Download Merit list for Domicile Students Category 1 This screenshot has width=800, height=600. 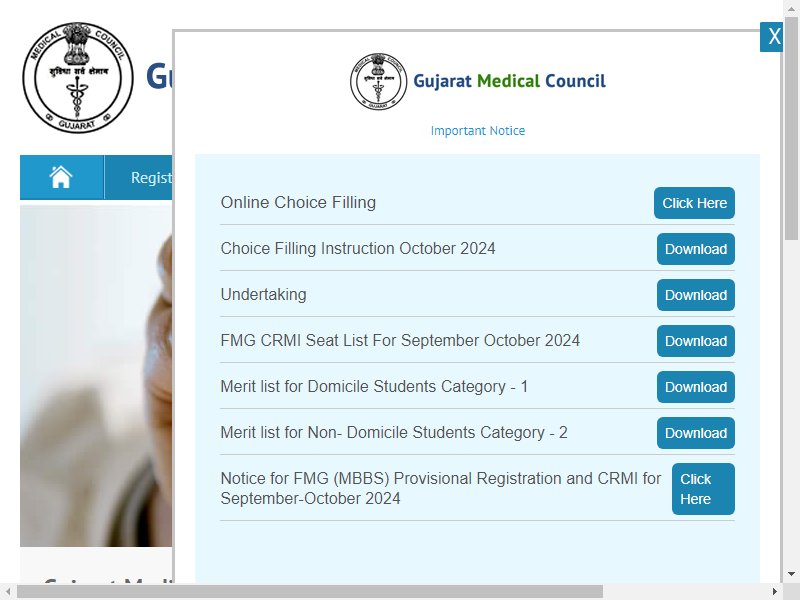696,387
